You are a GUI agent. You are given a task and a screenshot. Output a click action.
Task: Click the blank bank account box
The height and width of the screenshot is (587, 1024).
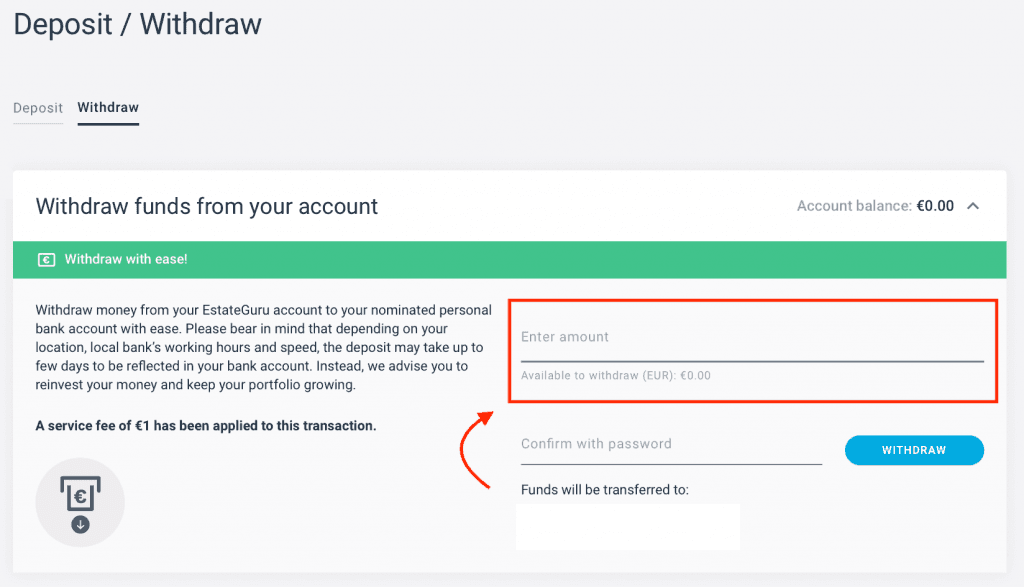coord(627,527)
